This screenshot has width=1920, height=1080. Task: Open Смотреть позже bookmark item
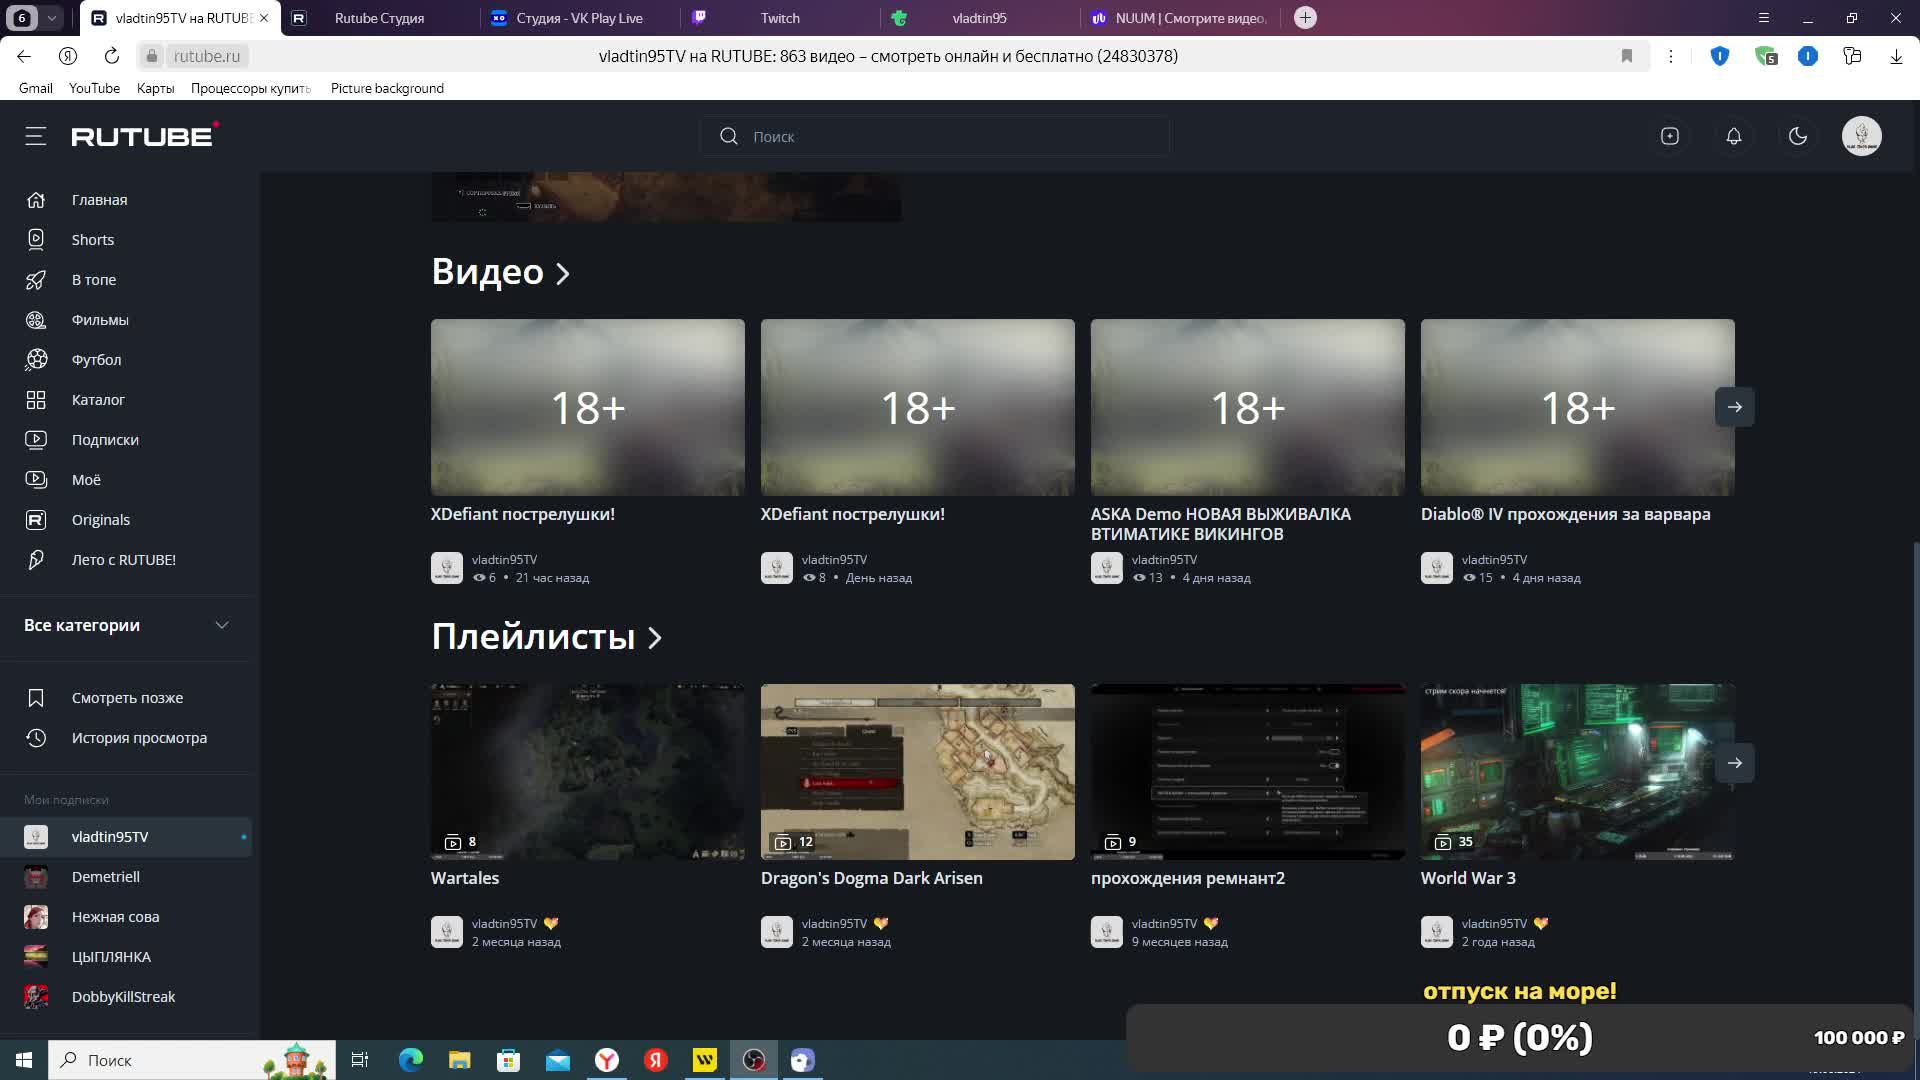pyautogui.click(x=127, y=698)
